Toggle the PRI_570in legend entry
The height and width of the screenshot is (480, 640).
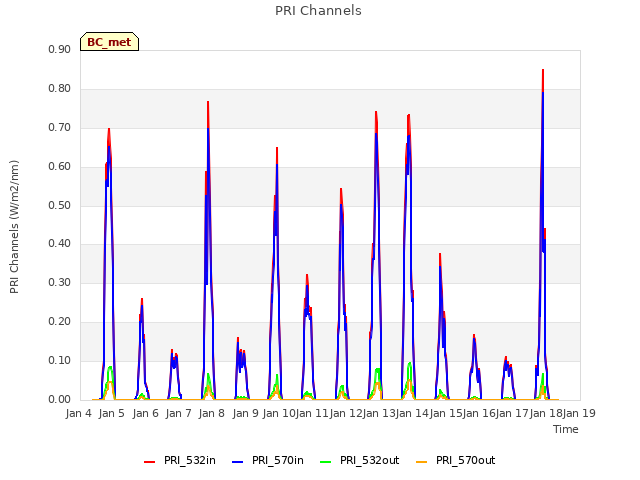[268, 460]
